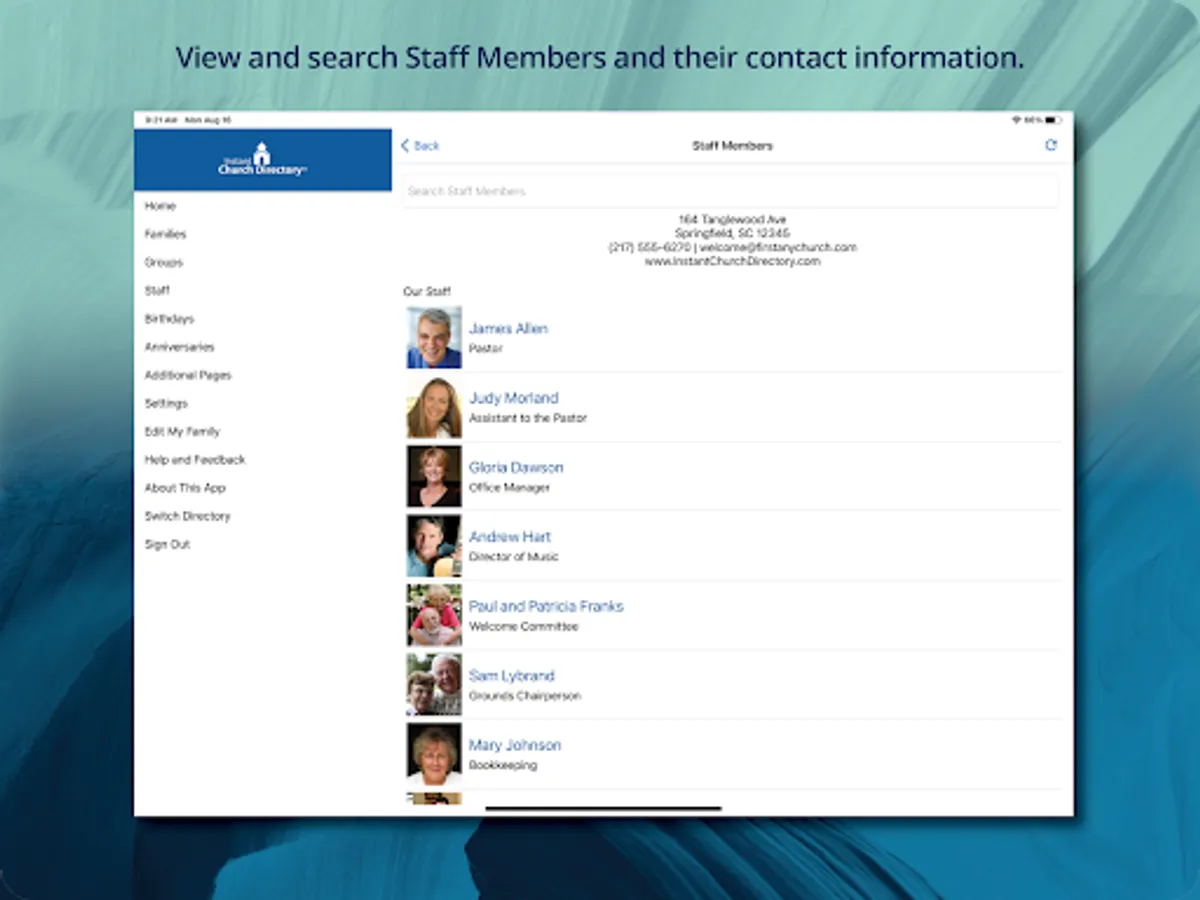Open Paul and Patricia Franks entry
This screenshot has height=900, width=1200.
click(x=733, y=615)
